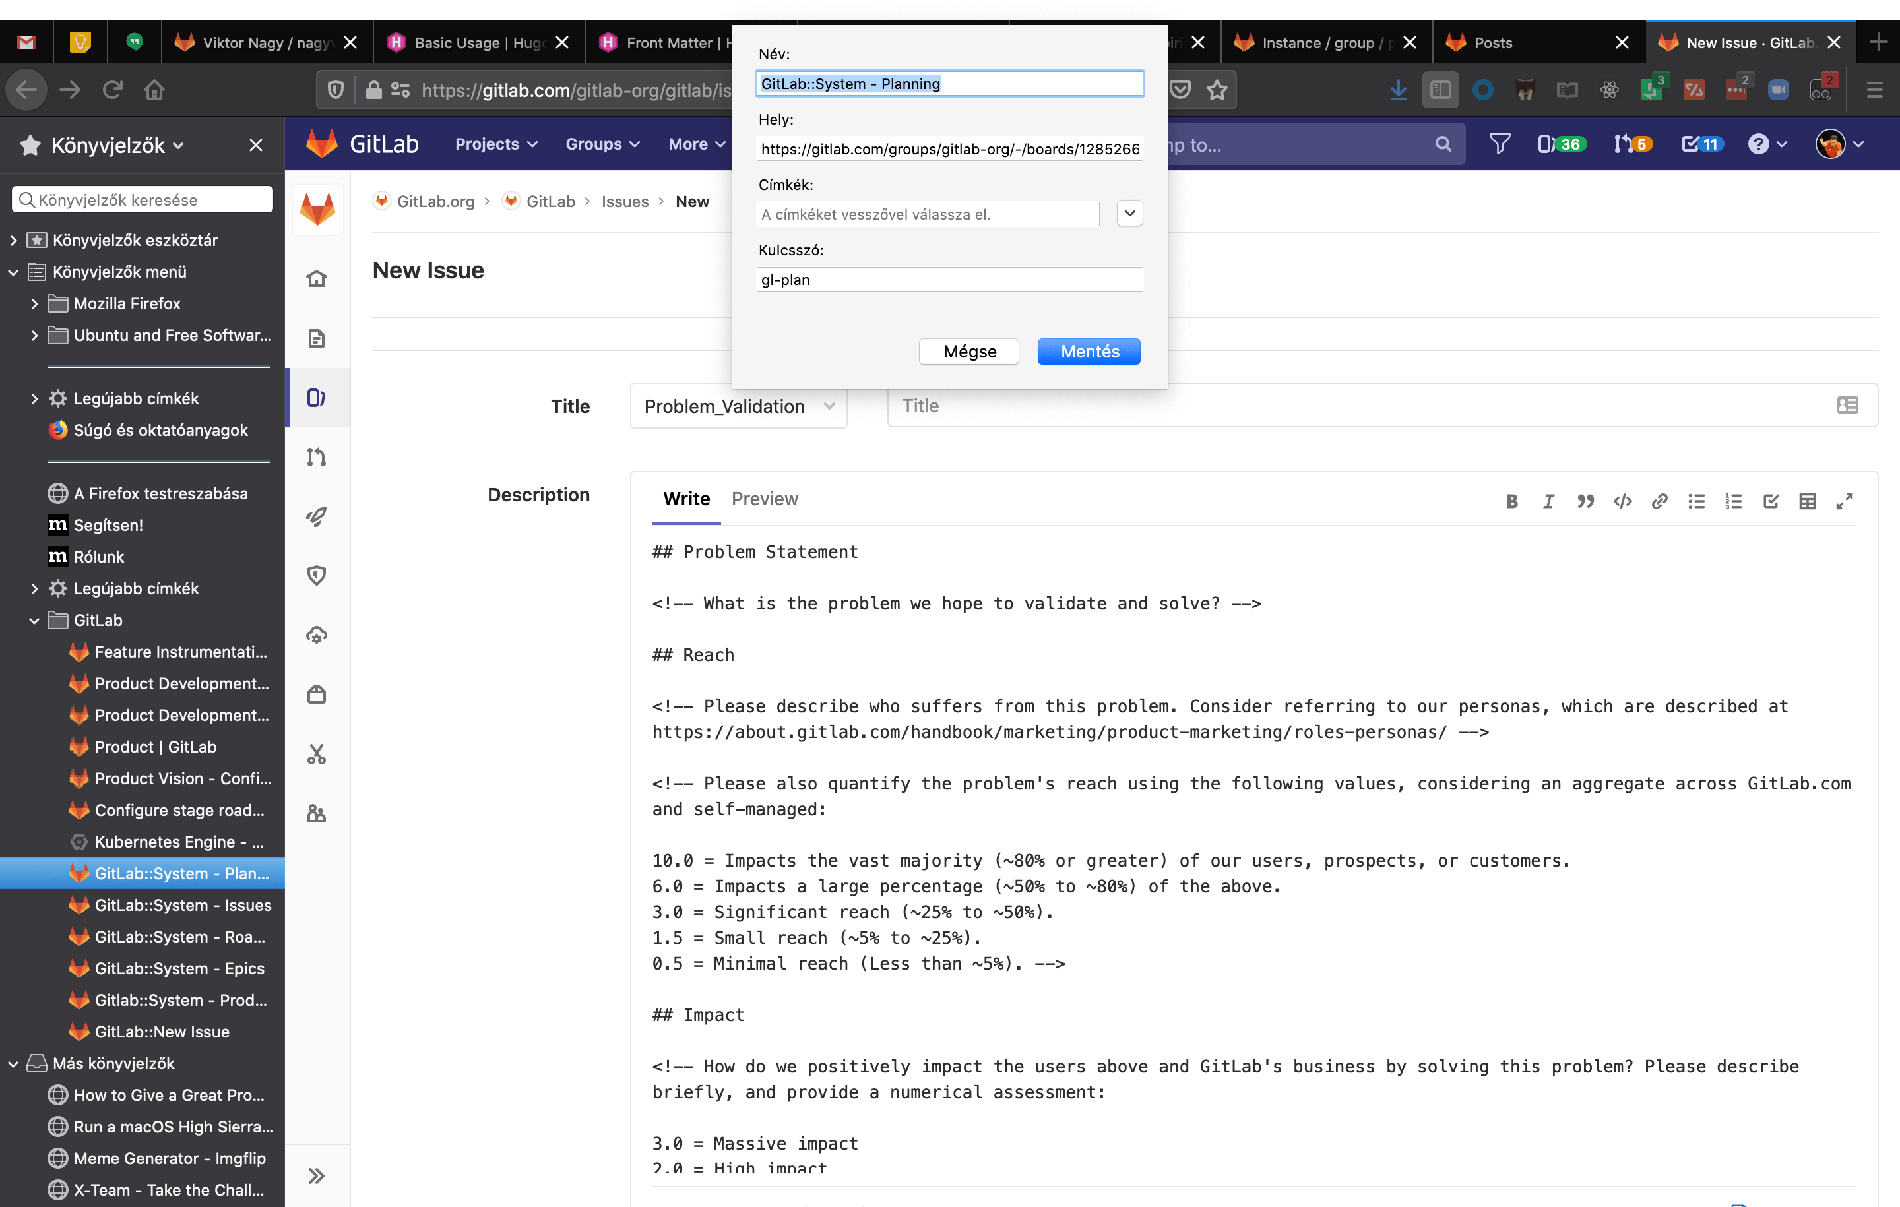Screen dimensions: 1900x1207
Task: Open the Groups menu in the GitLab navbar
Action: (x=600, y=144)
